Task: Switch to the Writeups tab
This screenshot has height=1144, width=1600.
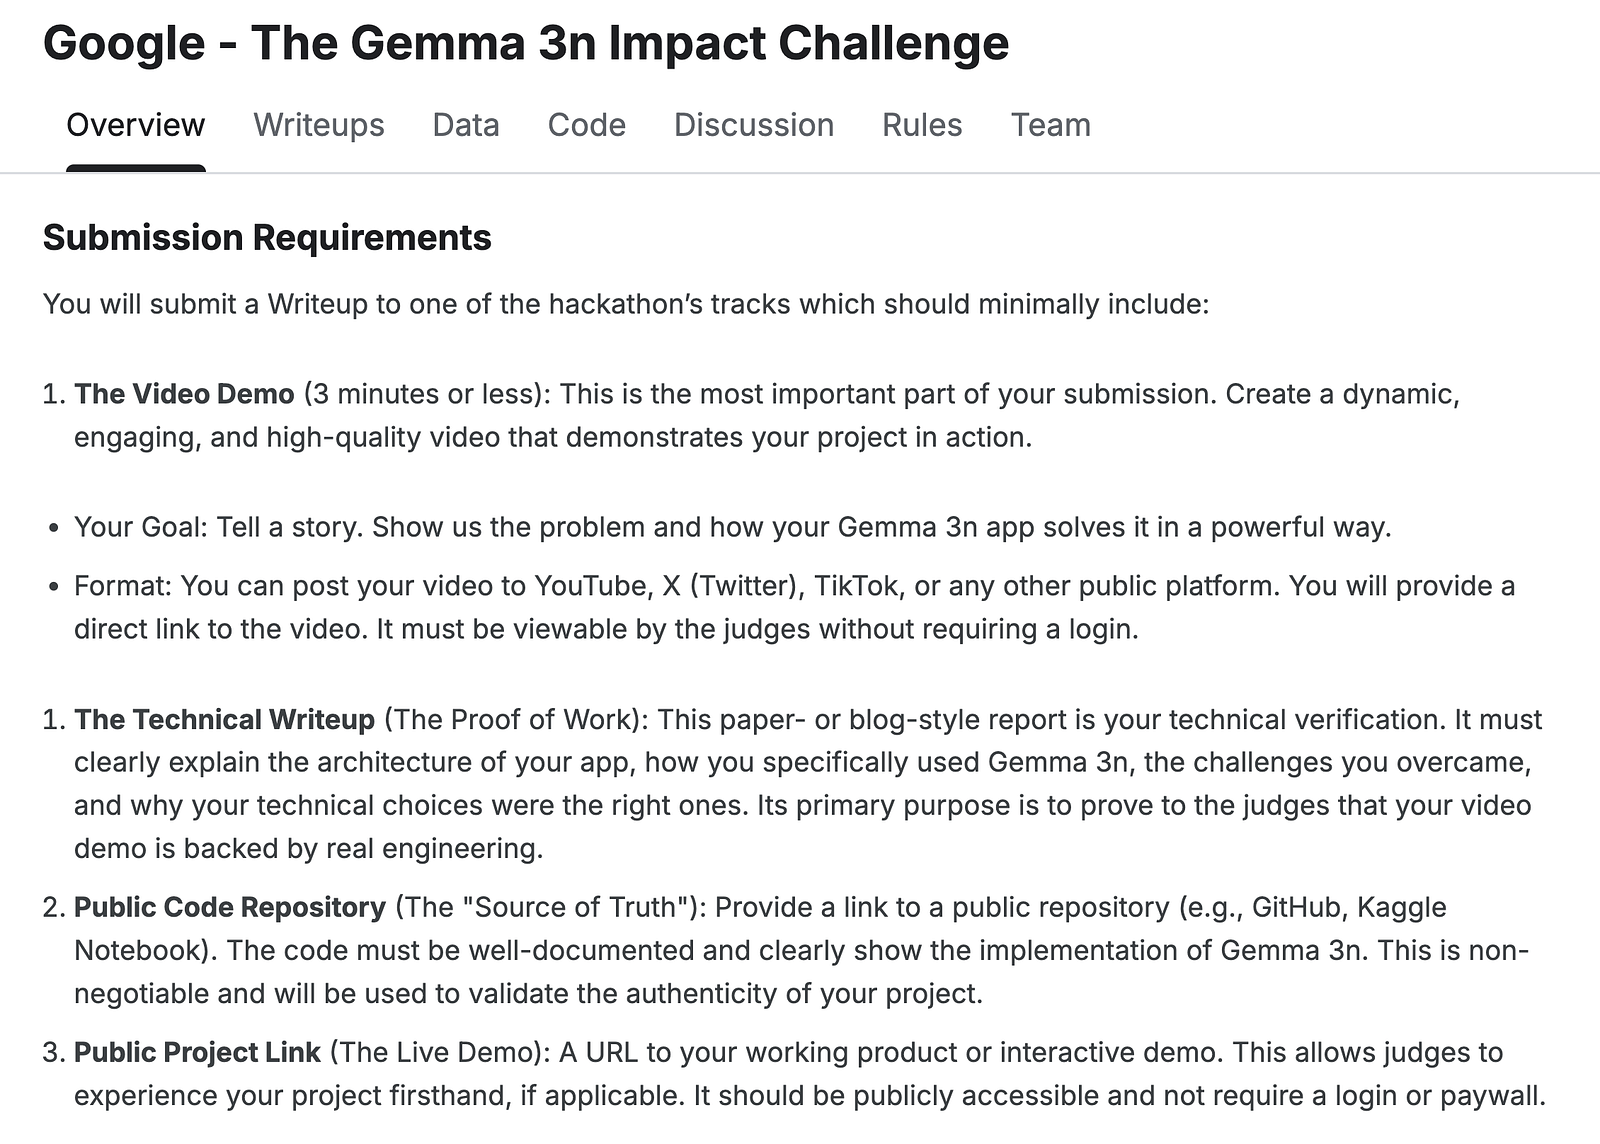Action: (318, 124)
